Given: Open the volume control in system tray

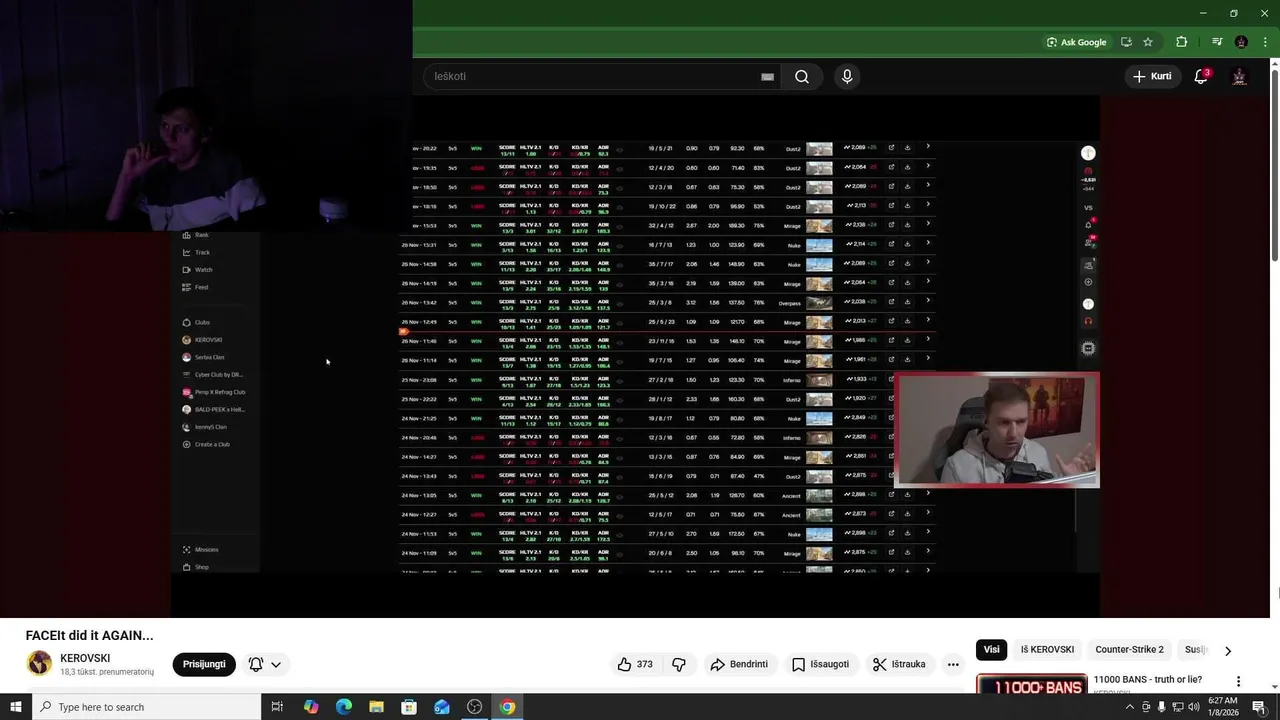Looking at the screenshot, I should [x=1193, y=707].
